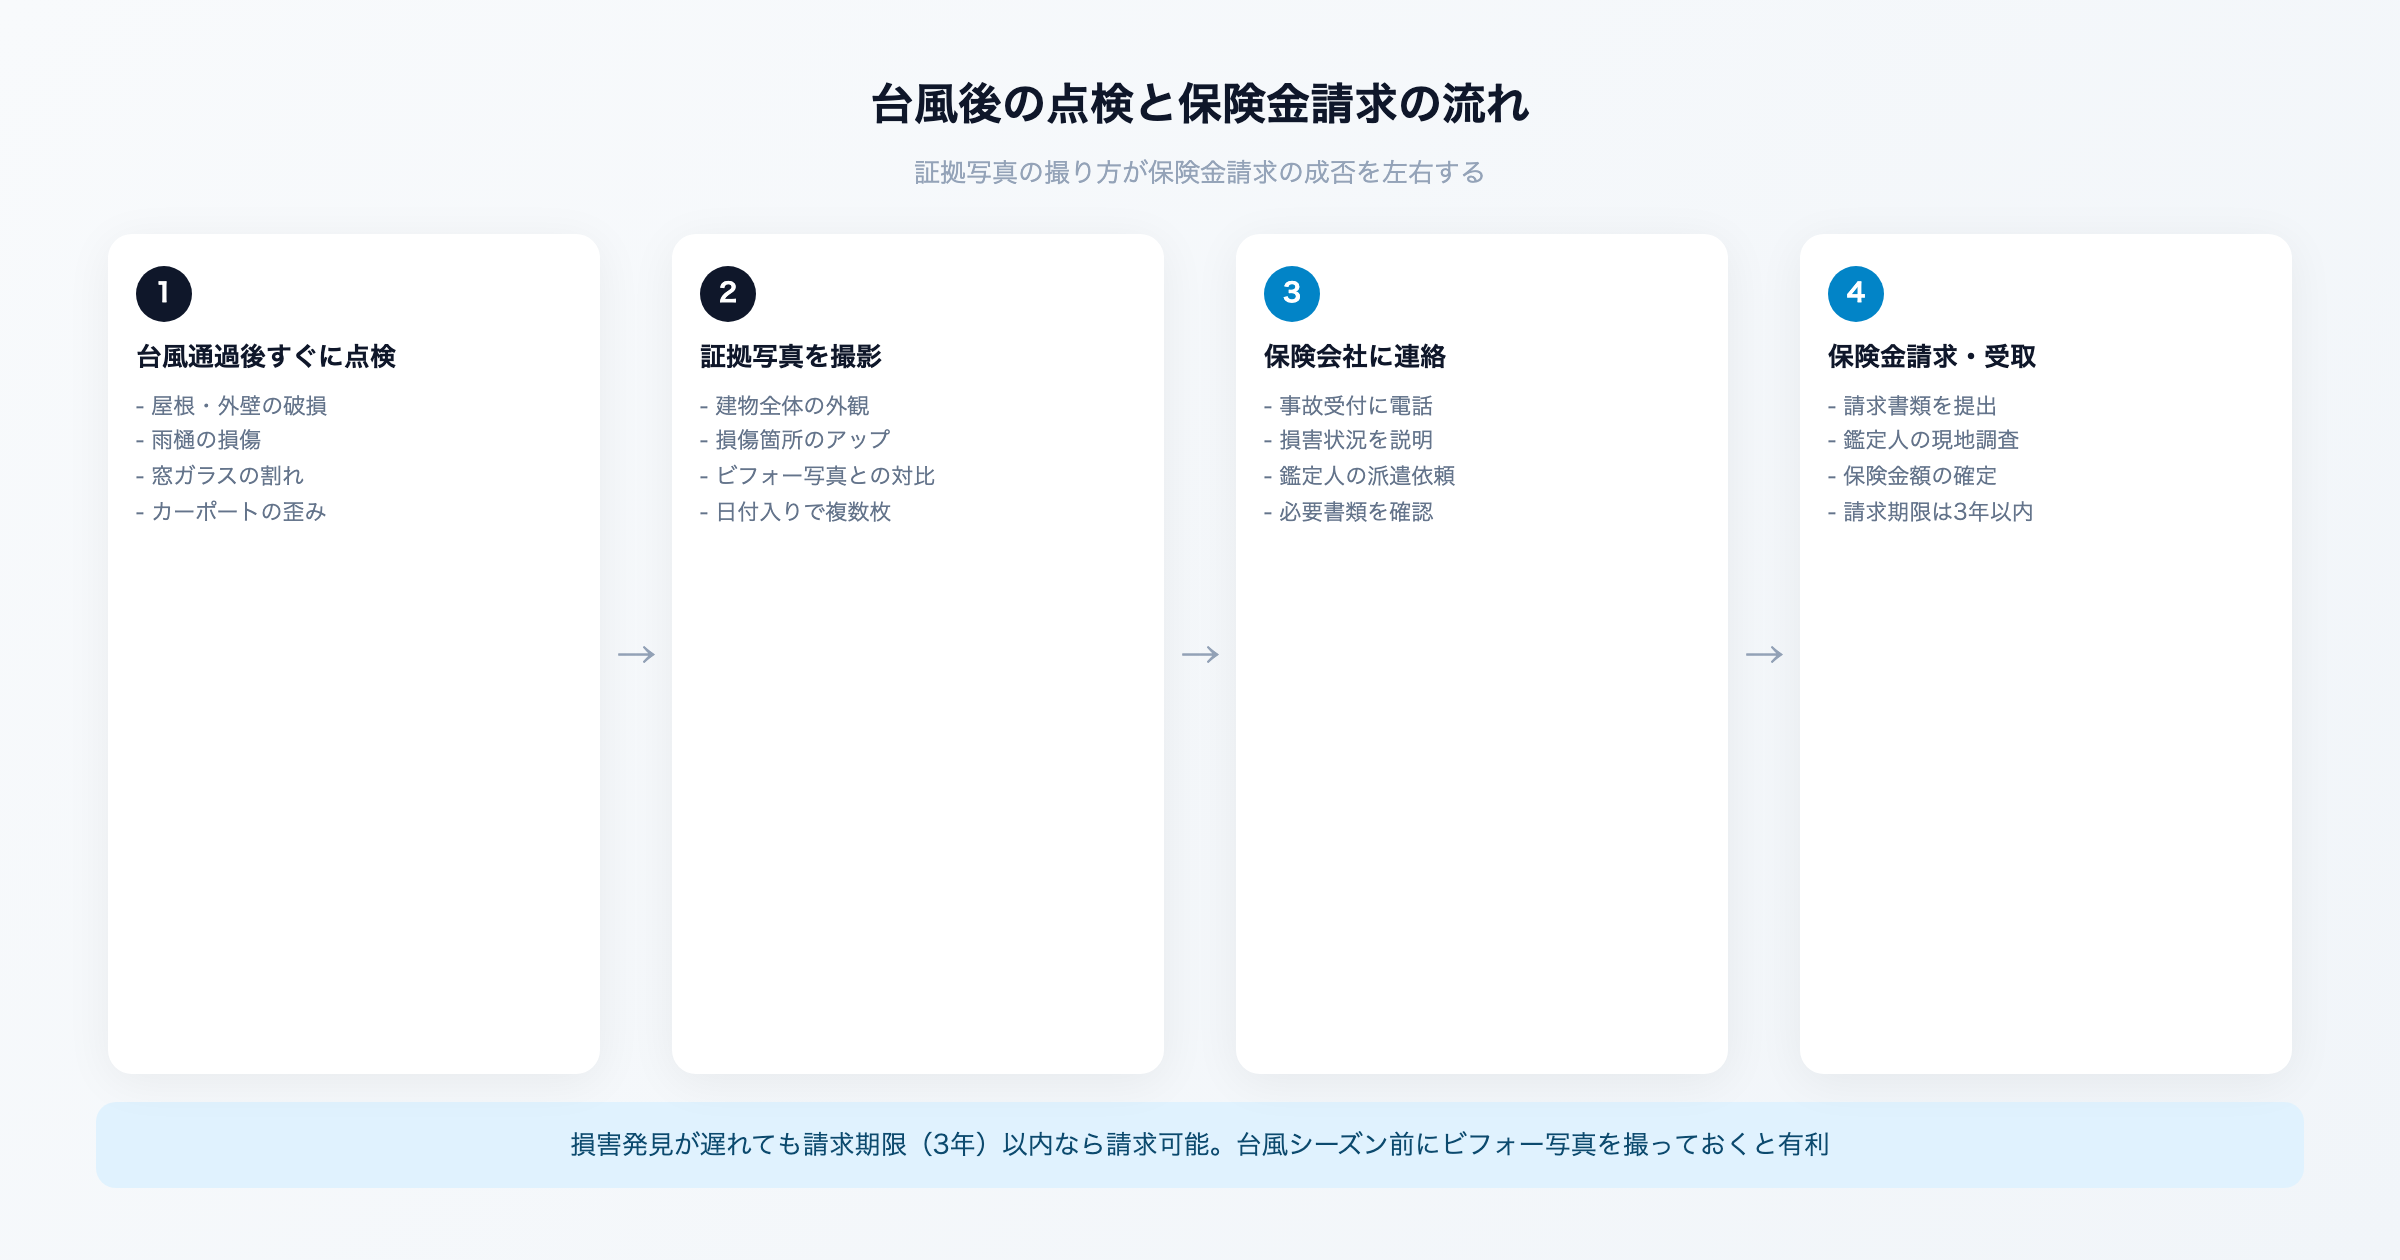Click the heading 証拠写真を撮影
The width and height of the screenshot is (2400, 1260).
pos(791,356)
